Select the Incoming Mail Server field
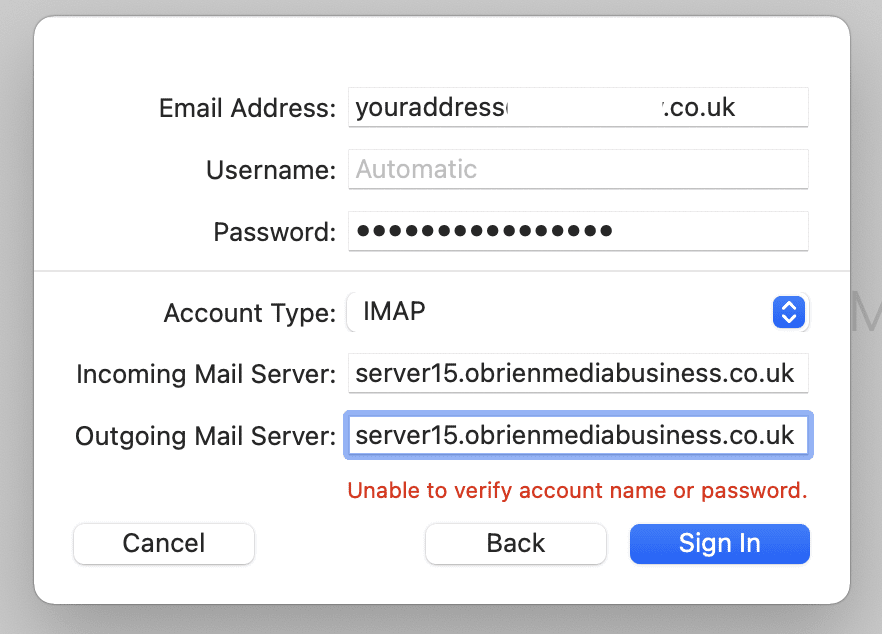Viewport: 882px width, 634px height. (x=577, y=374)
